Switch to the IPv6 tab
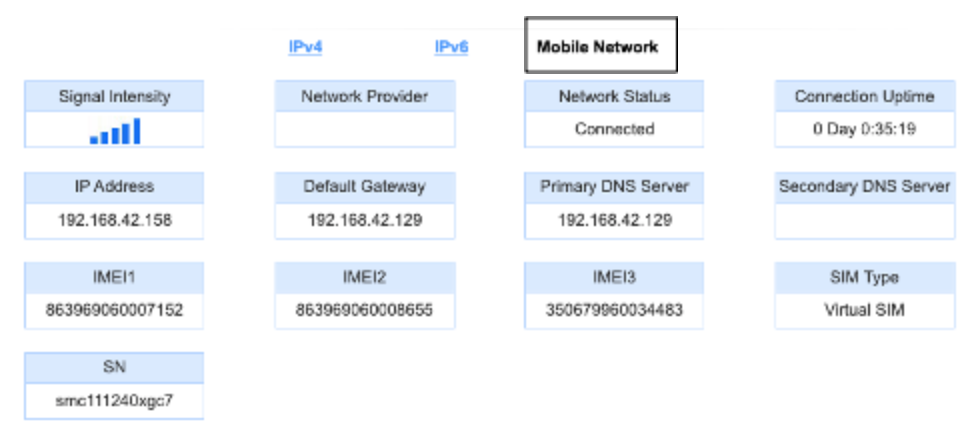Viewport: 972px width, 444px height. [451, 47]
